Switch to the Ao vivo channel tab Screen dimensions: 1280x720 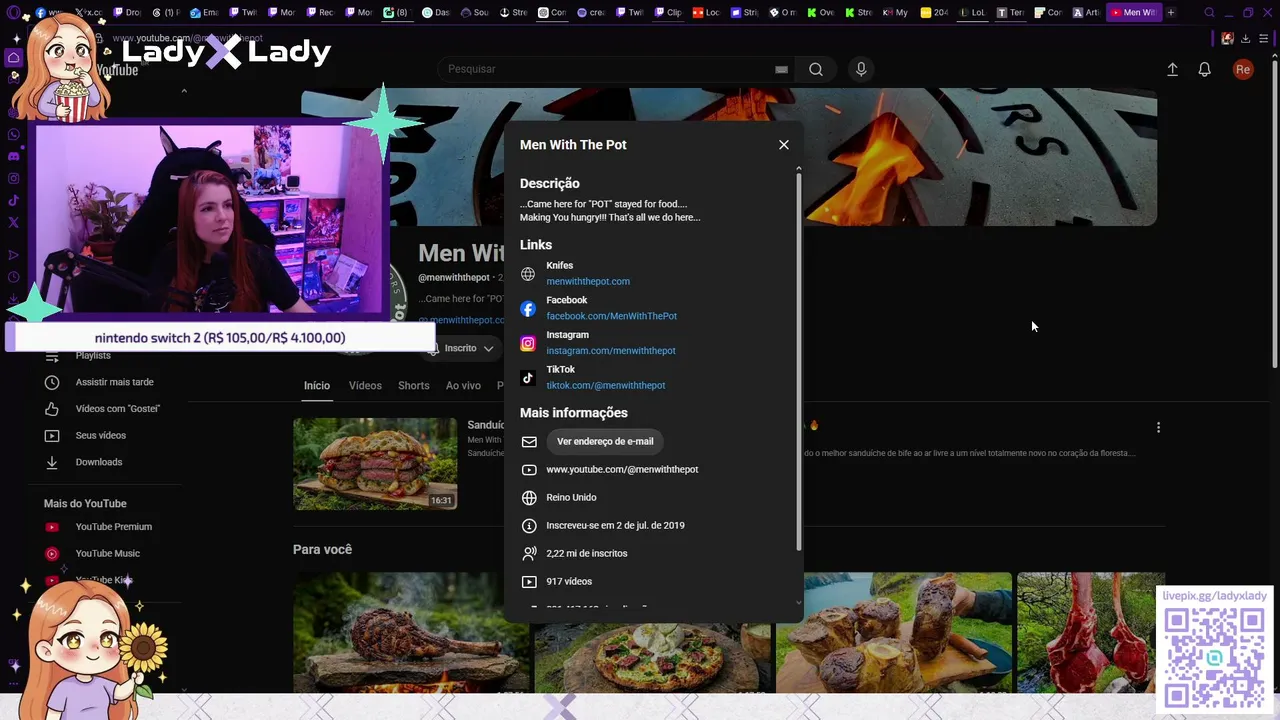(463, 386)
